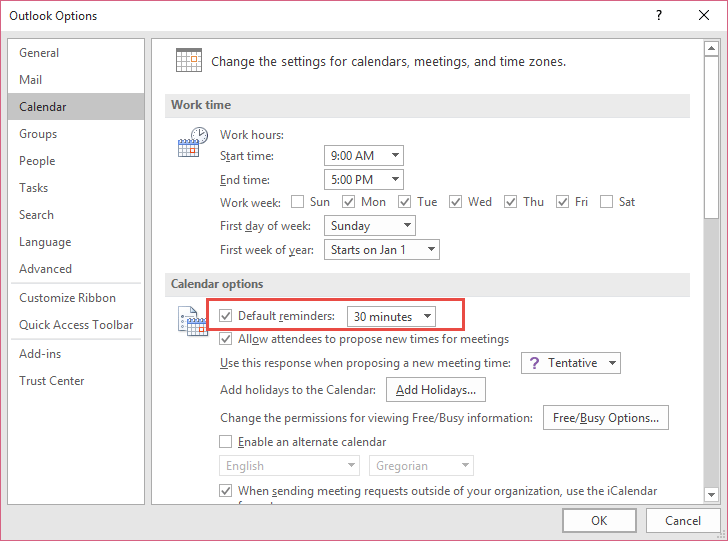Select the Search category

[x=76, y=215]
